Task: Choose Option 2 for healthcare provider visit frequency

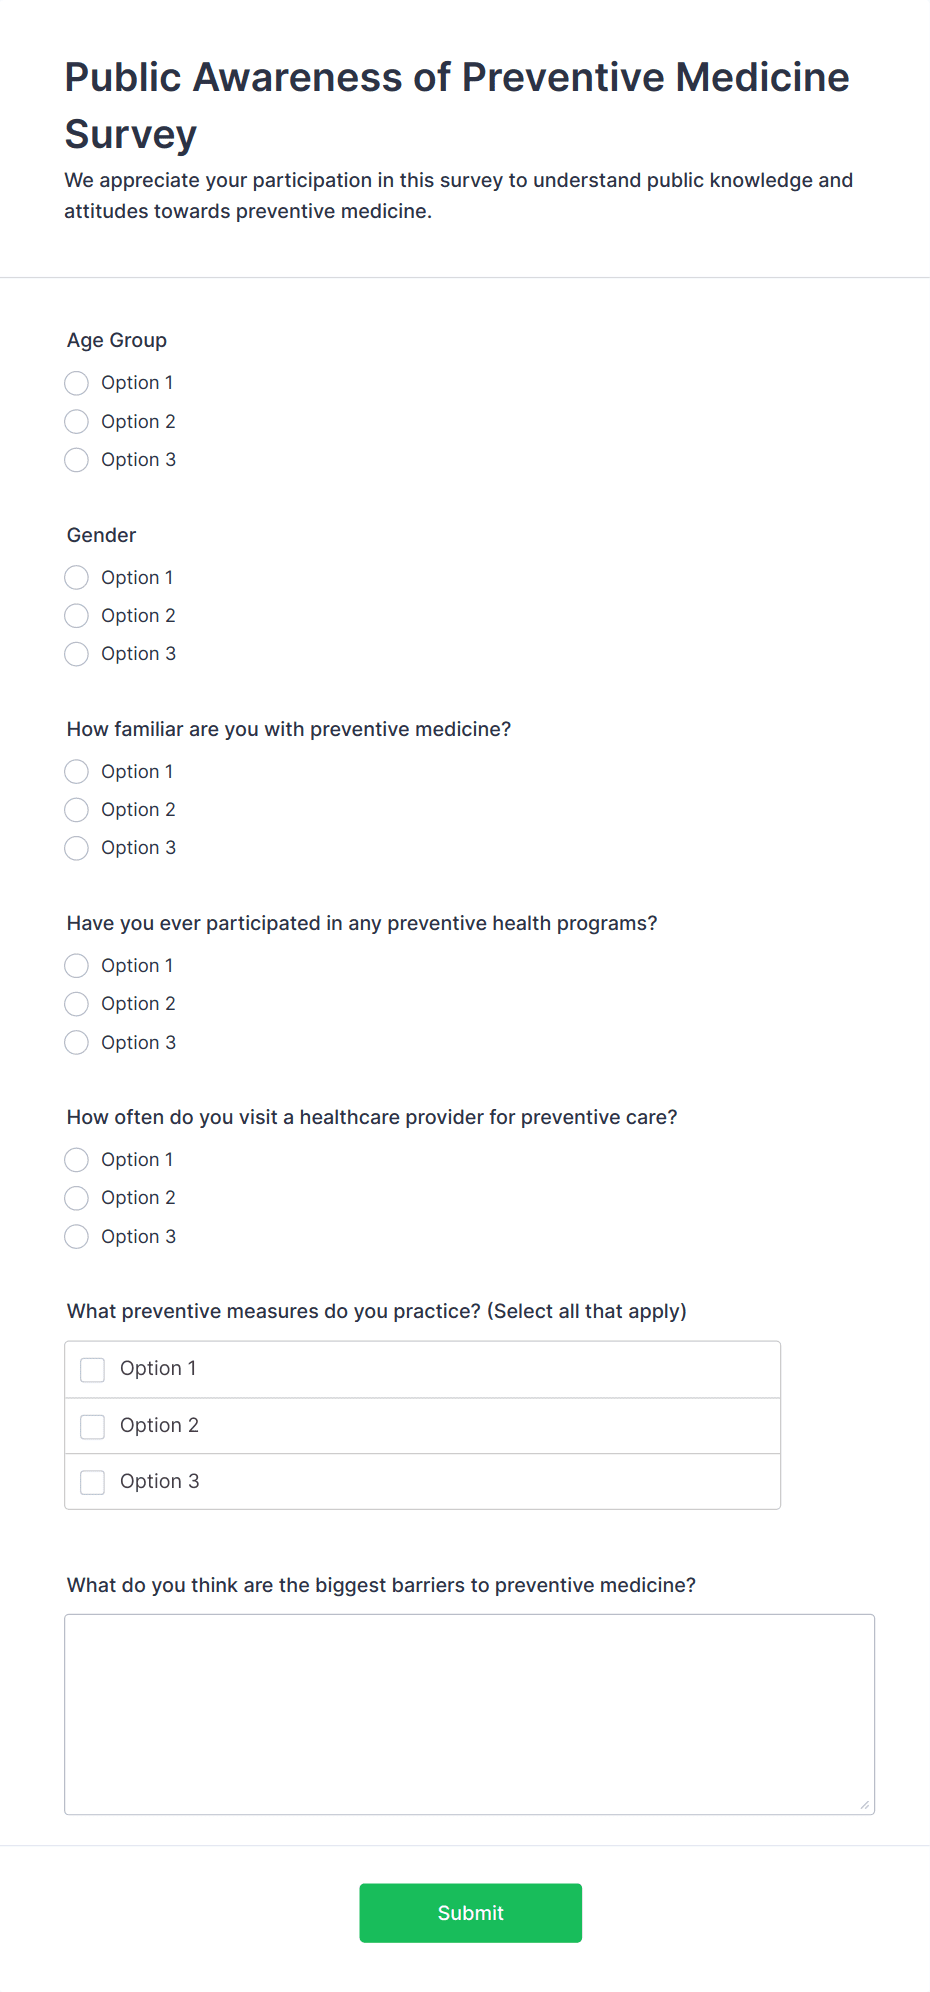Action: 77,1198
